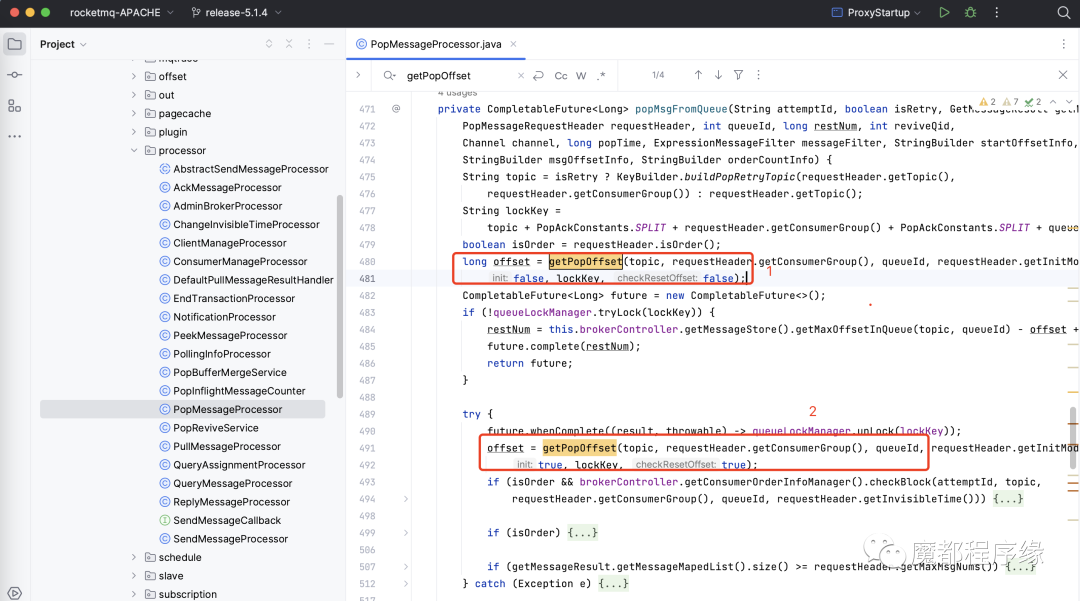Open the Project tool window folder icon
This screenshot has height=601, width=1080.
[x=14, y=44]
